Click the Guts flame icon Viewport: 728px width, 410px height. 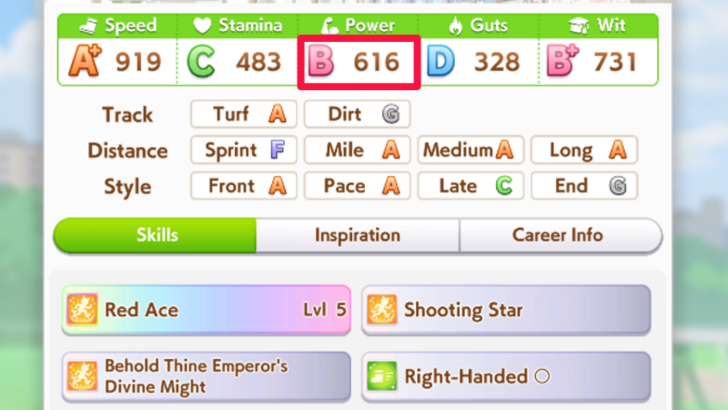456,26
